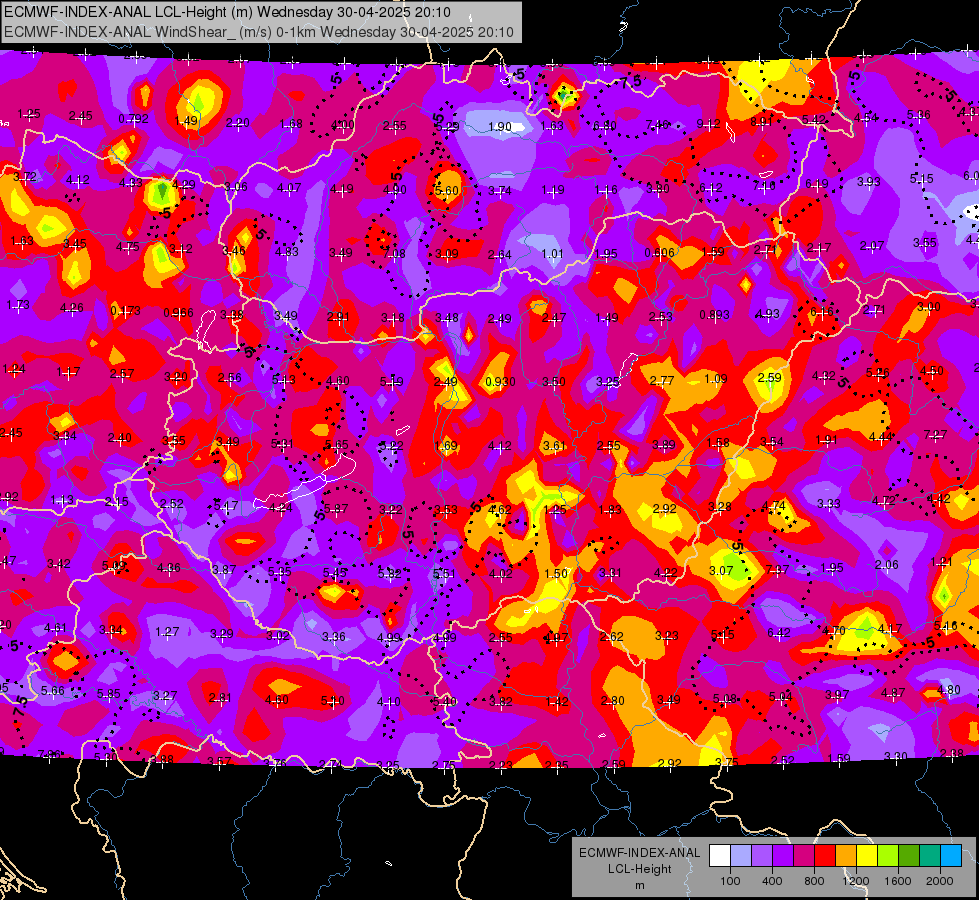Click the grid point value '4.70'

(x=834, y=630)
